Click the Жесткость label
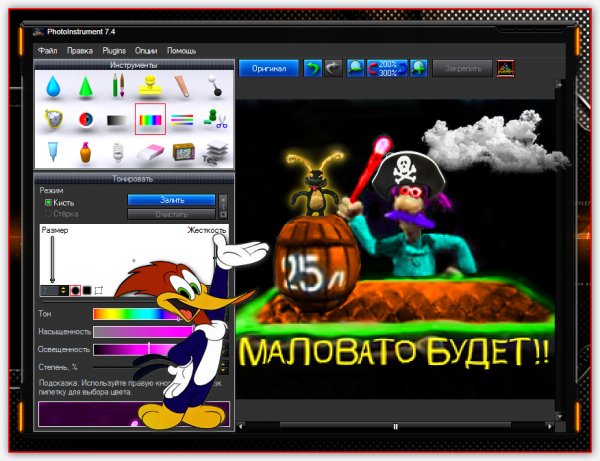Screen dimensions: 600x461 click(x=207, y=230)
